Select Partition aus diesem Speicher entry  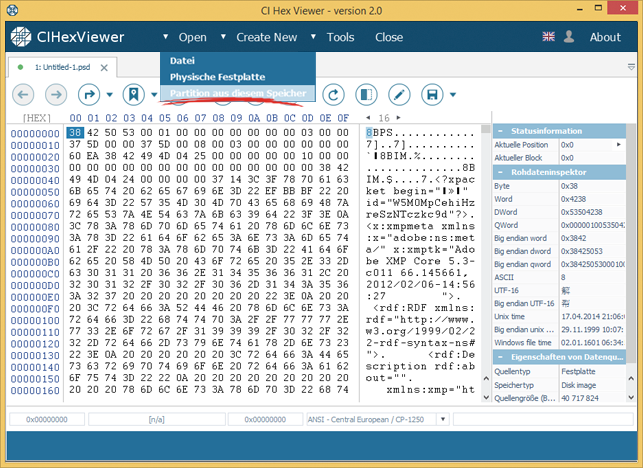tap(238, 93)
